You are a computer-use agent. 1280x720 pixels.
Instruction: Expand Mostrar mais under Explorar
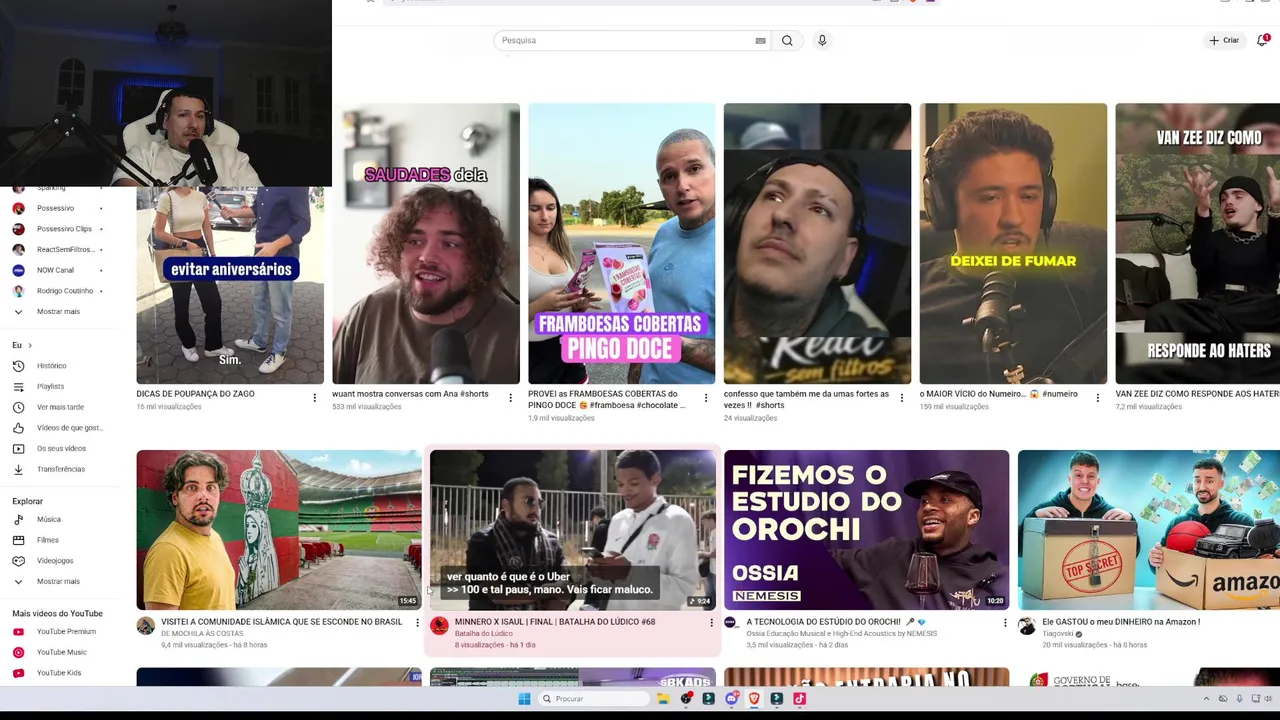(x=58, y=581)
